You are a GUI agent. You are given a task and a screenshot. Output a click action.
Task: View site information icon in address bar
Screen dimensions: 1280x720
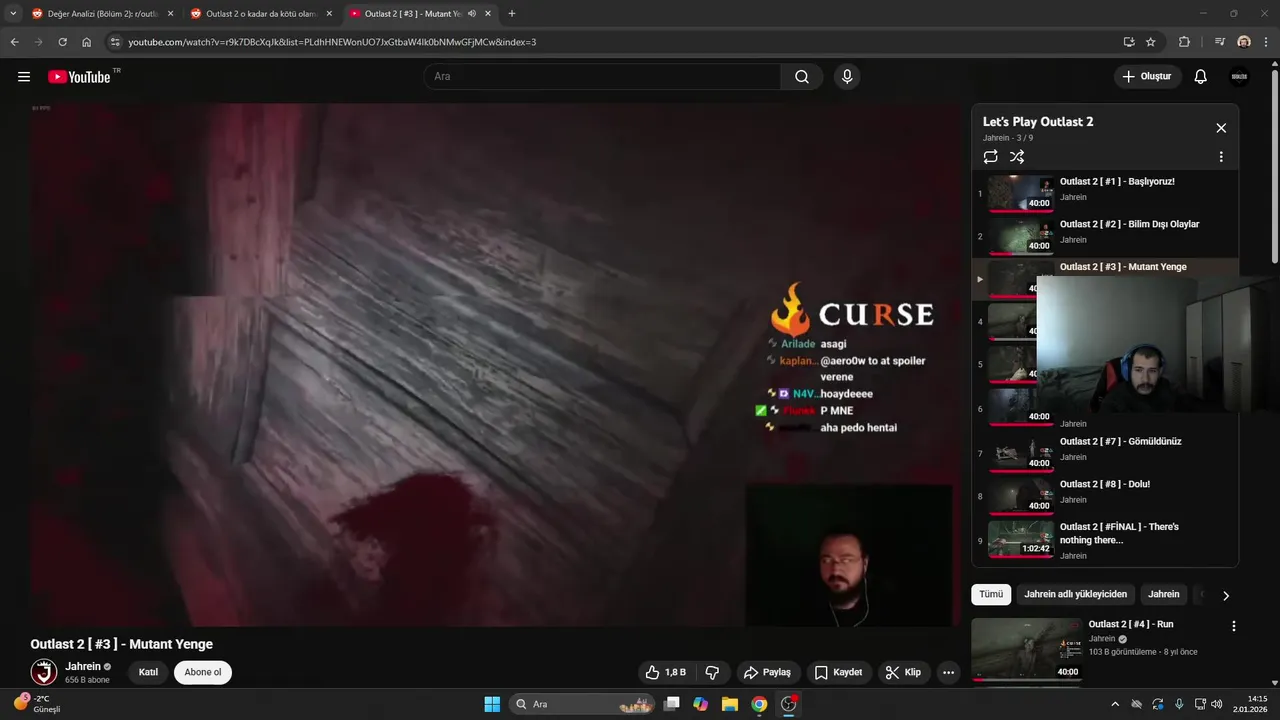coord(114,42)
